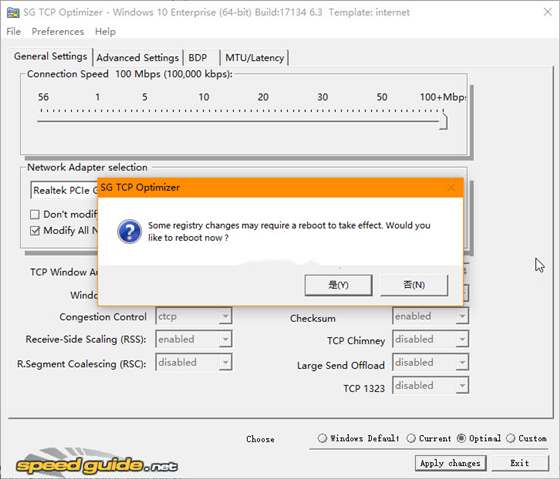Open the Help menu
Screen dimensions: 560x479
tap(105, 31)
